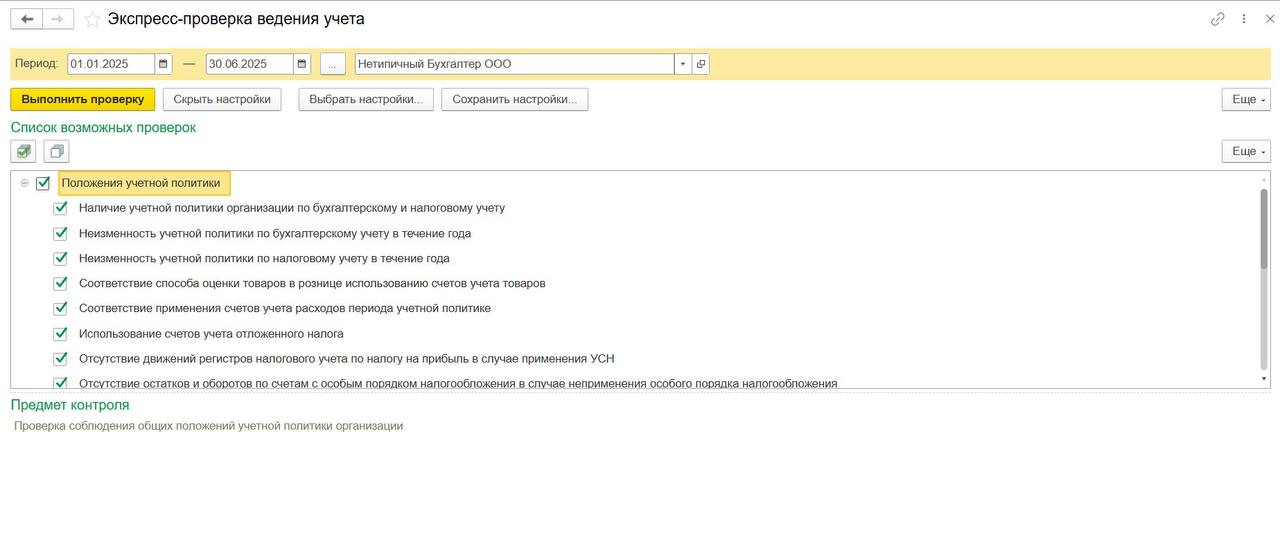Uncheck Неизменность политики по бухгалтерскому учету

pyautogui.click(x=60, y=233)
